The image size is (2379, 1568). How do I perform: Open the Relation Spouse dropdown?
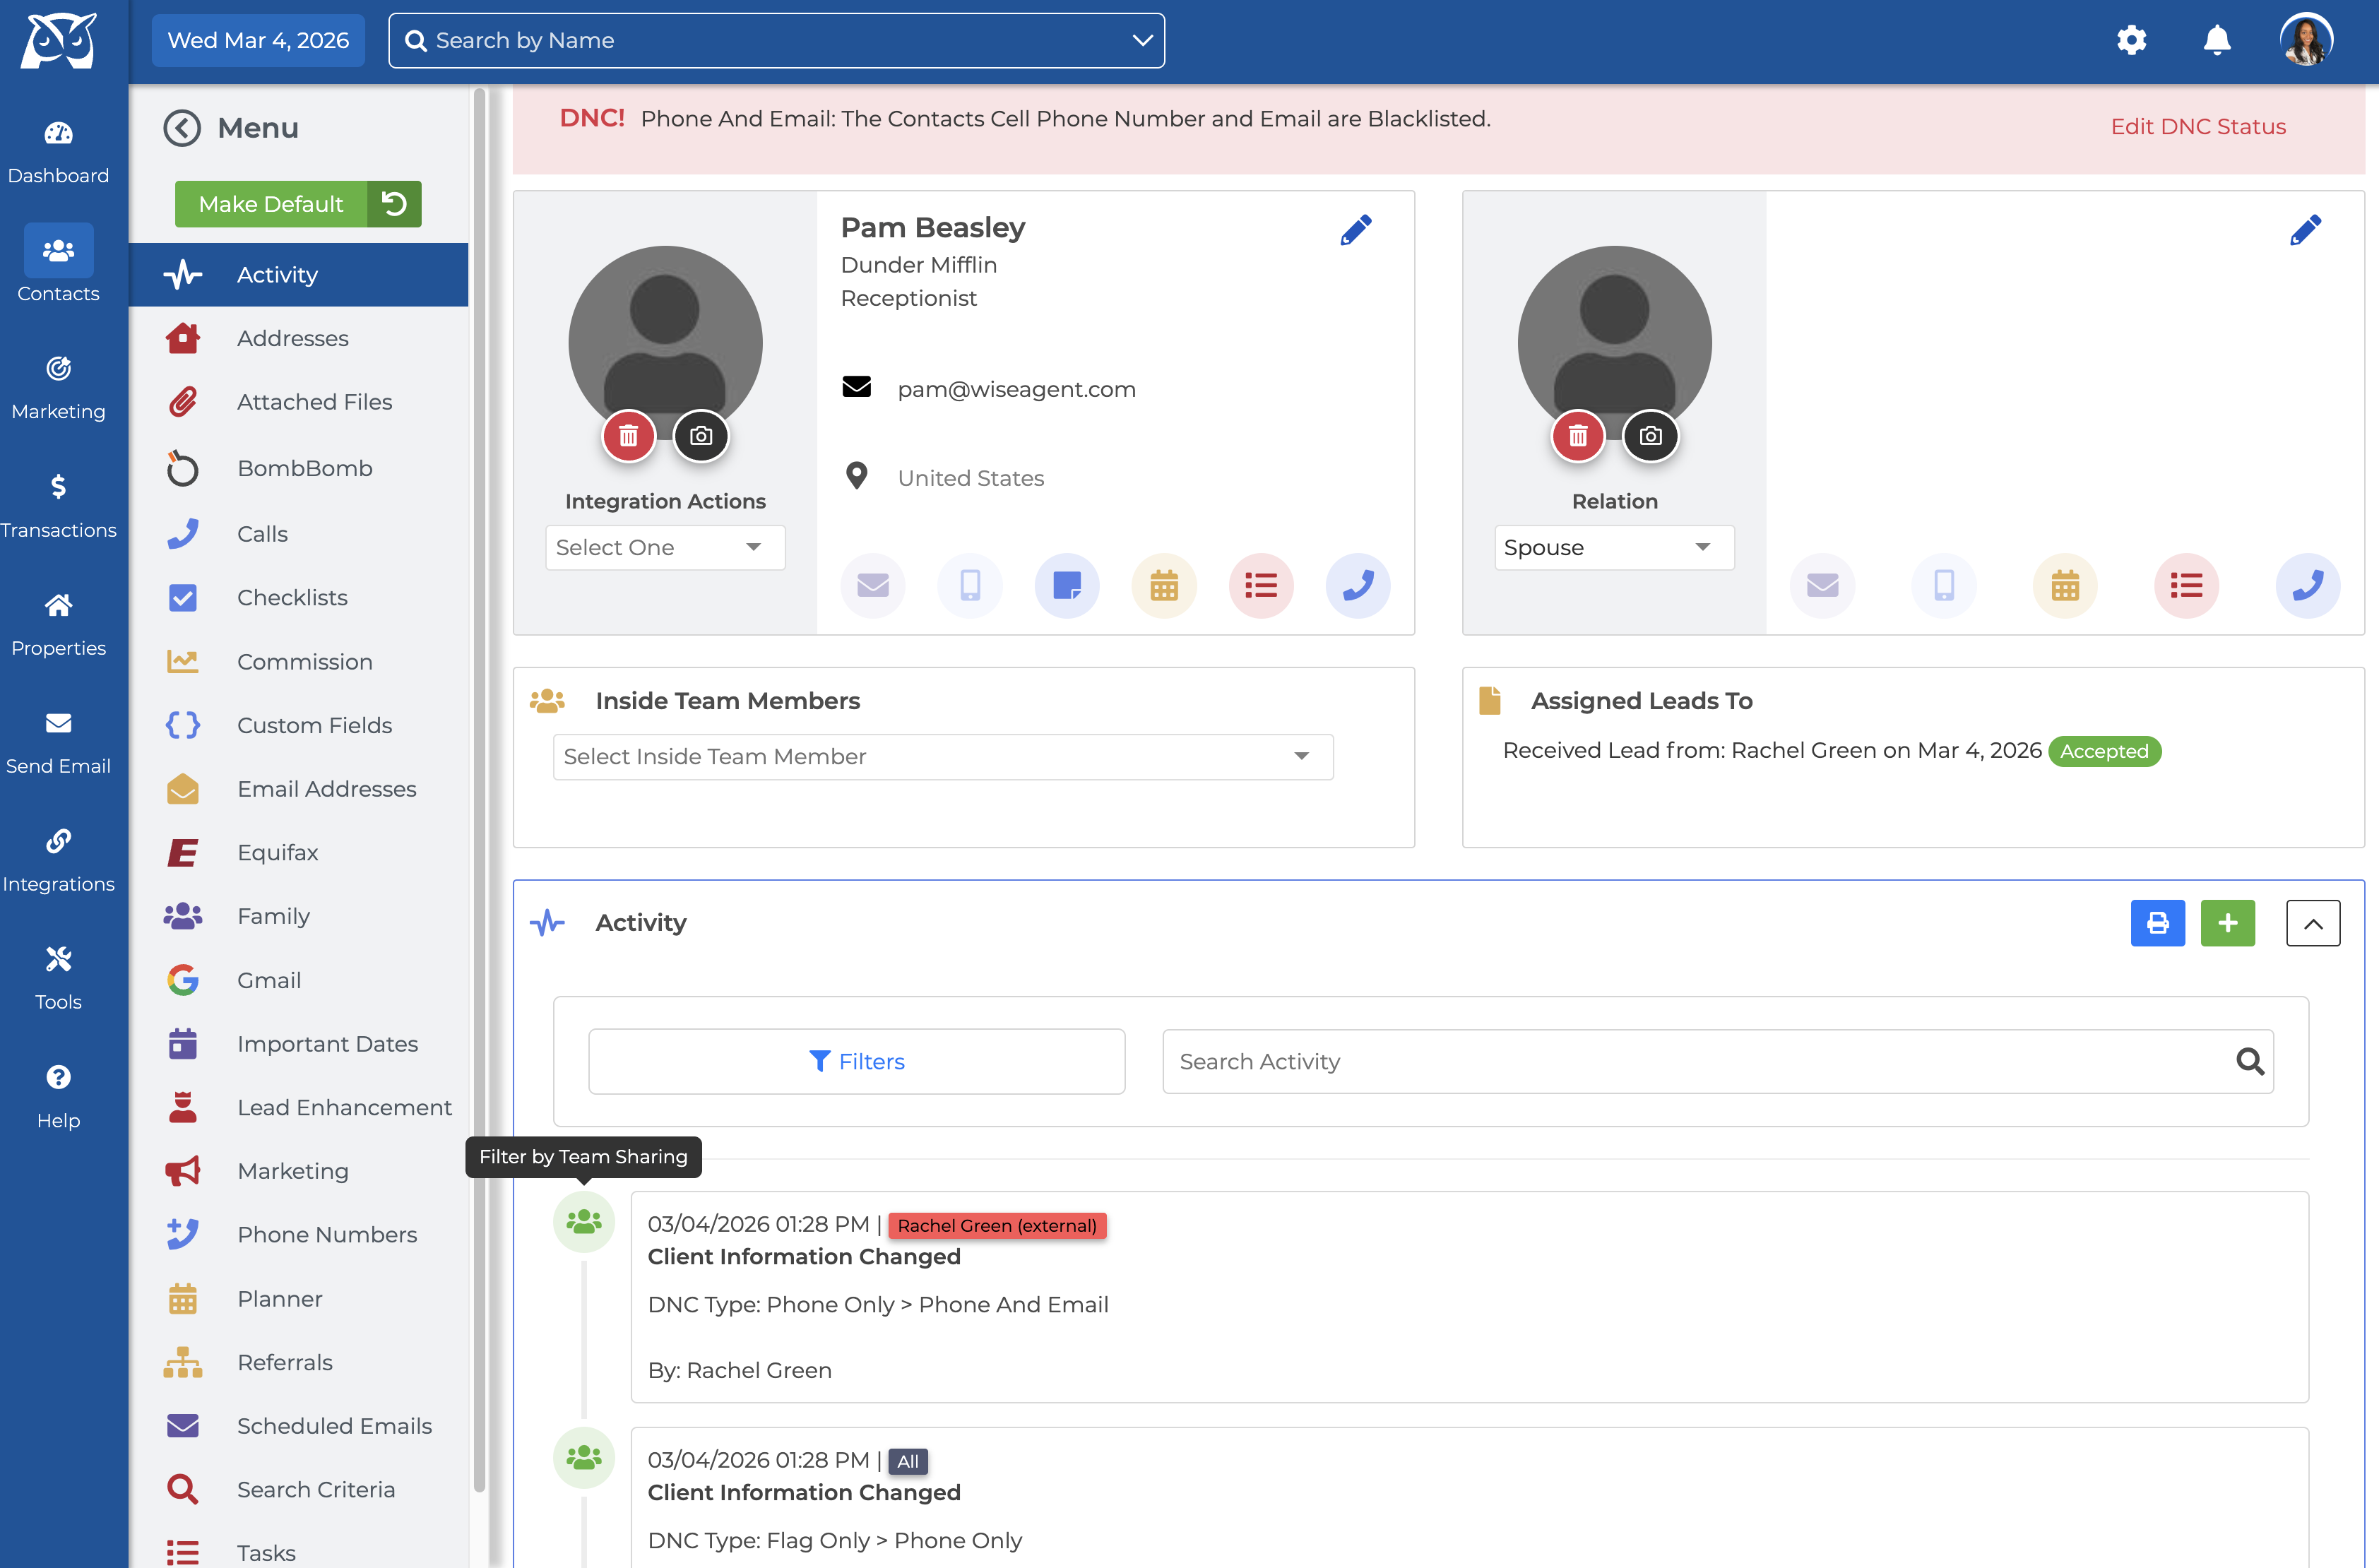click(x=1614, y=548)
